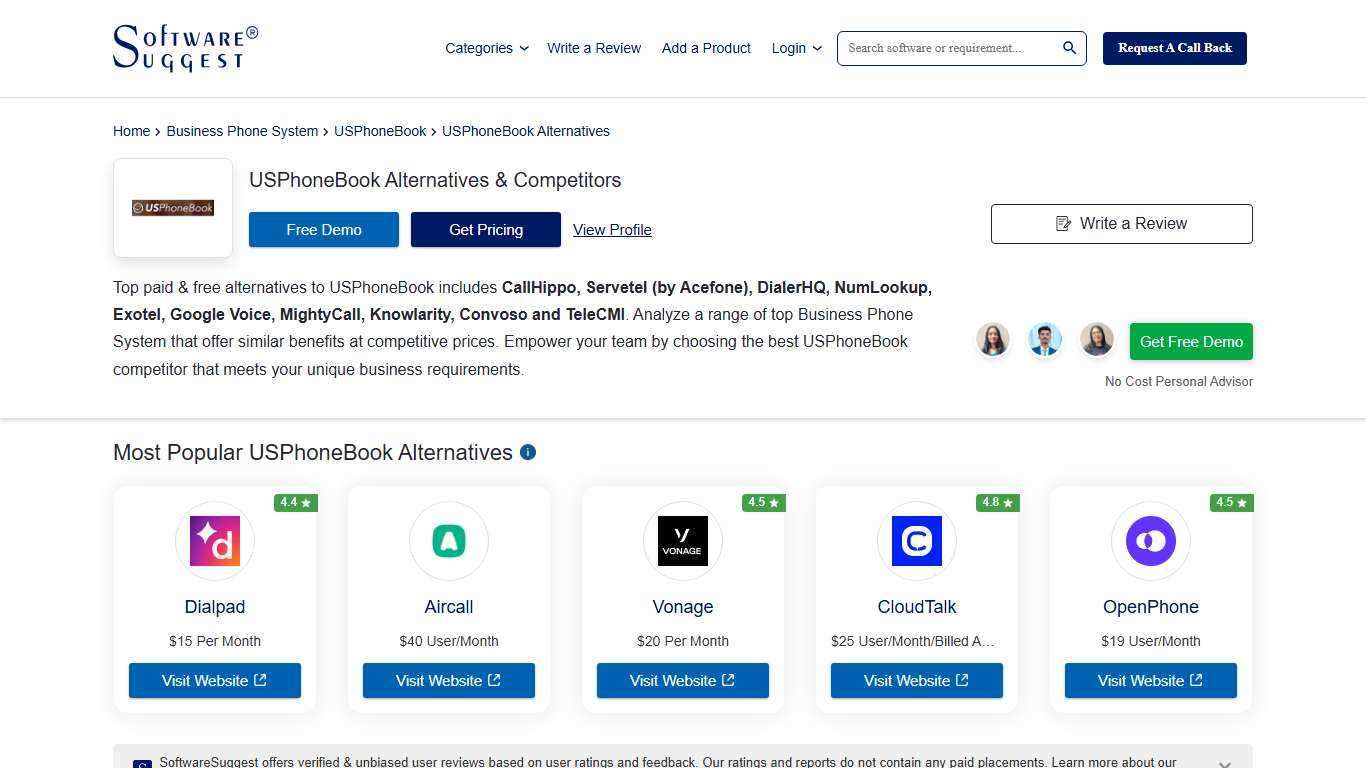The image size is (1366, 768).
Task: Expand the Categories dropdown
Action: click(x=487, y=48)
